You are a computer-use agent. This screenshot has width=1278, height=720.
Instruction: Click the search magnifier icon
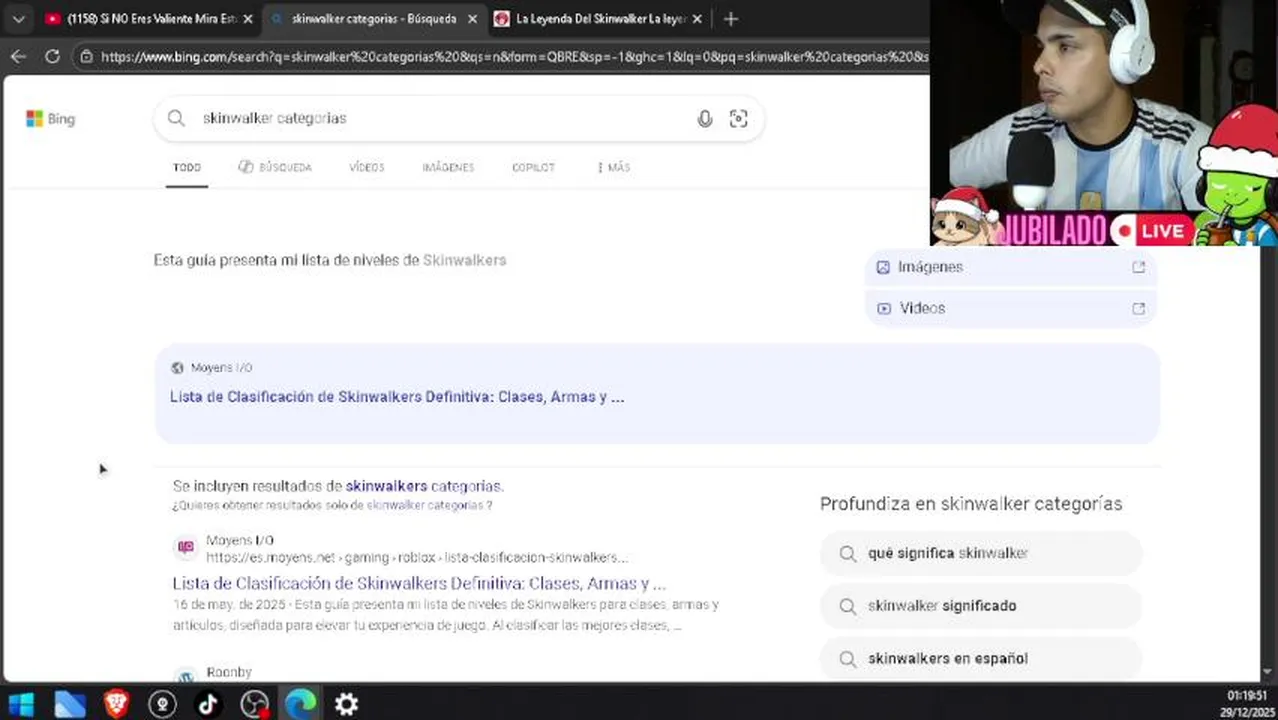[x=176, y=118]
